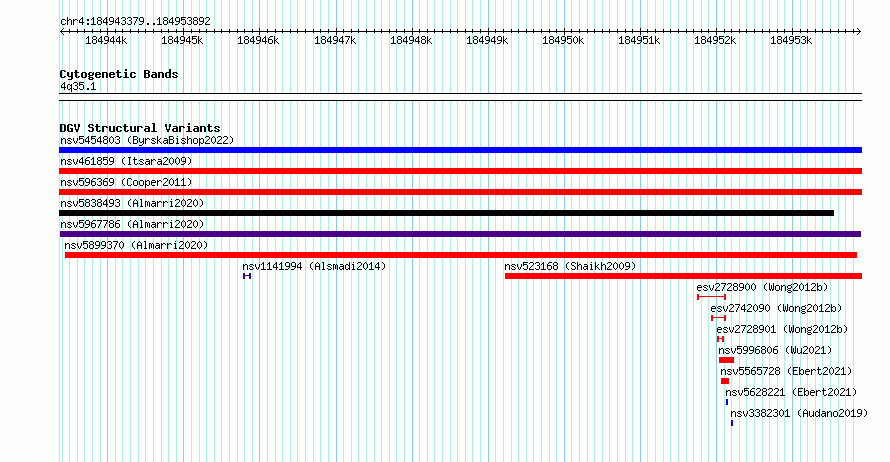Viewport: 890px width, 462px height.
Task: Click the red nsv461859 variant bar
Action: (460, 171)
